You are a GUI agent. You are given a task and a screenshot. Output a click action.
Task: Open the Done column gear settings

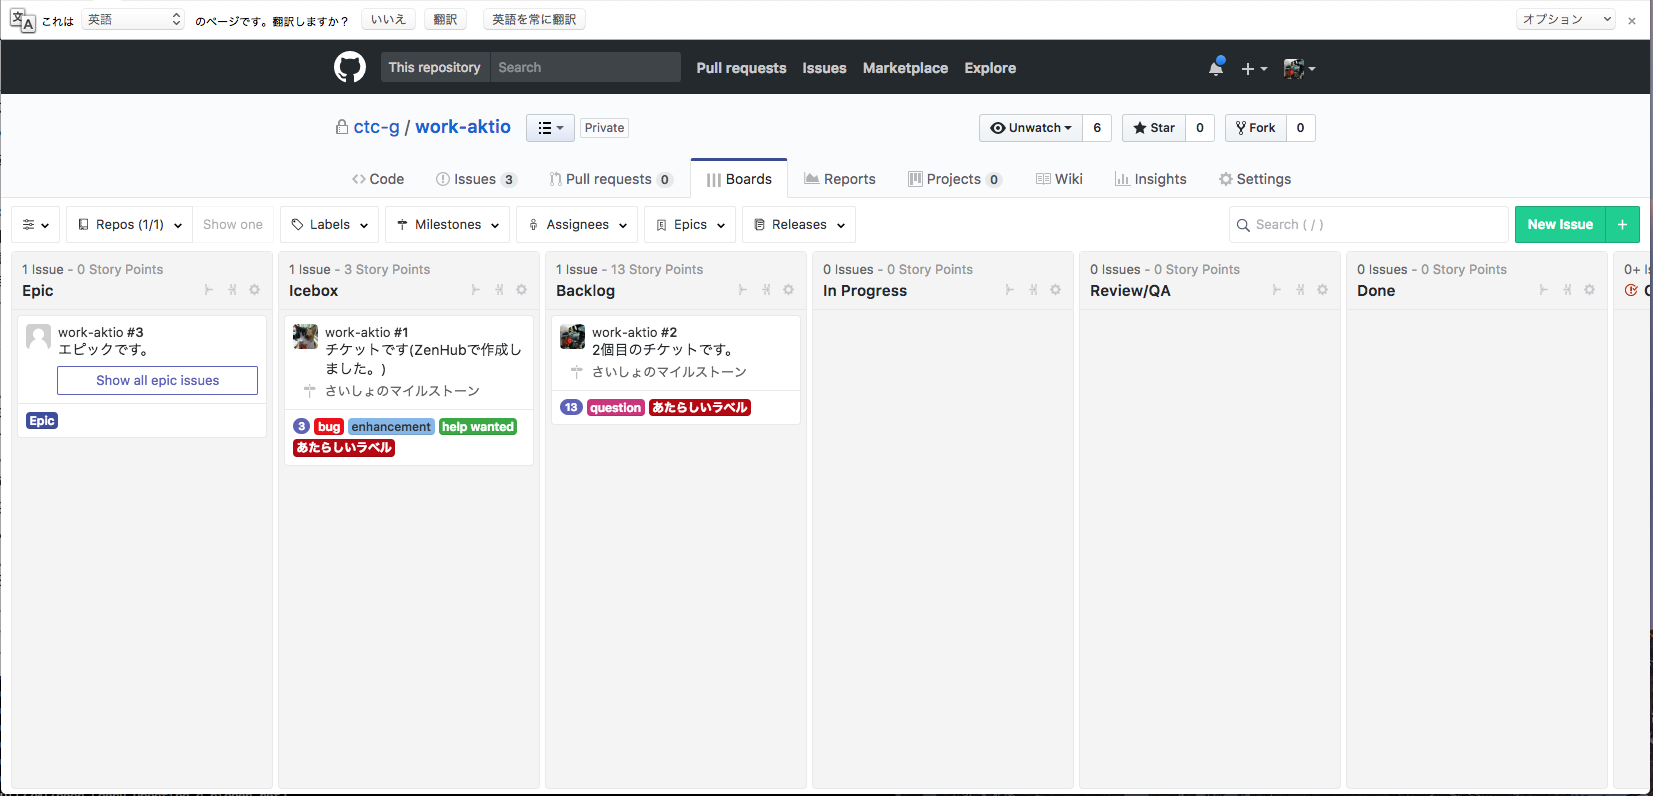pos(1589,290)
